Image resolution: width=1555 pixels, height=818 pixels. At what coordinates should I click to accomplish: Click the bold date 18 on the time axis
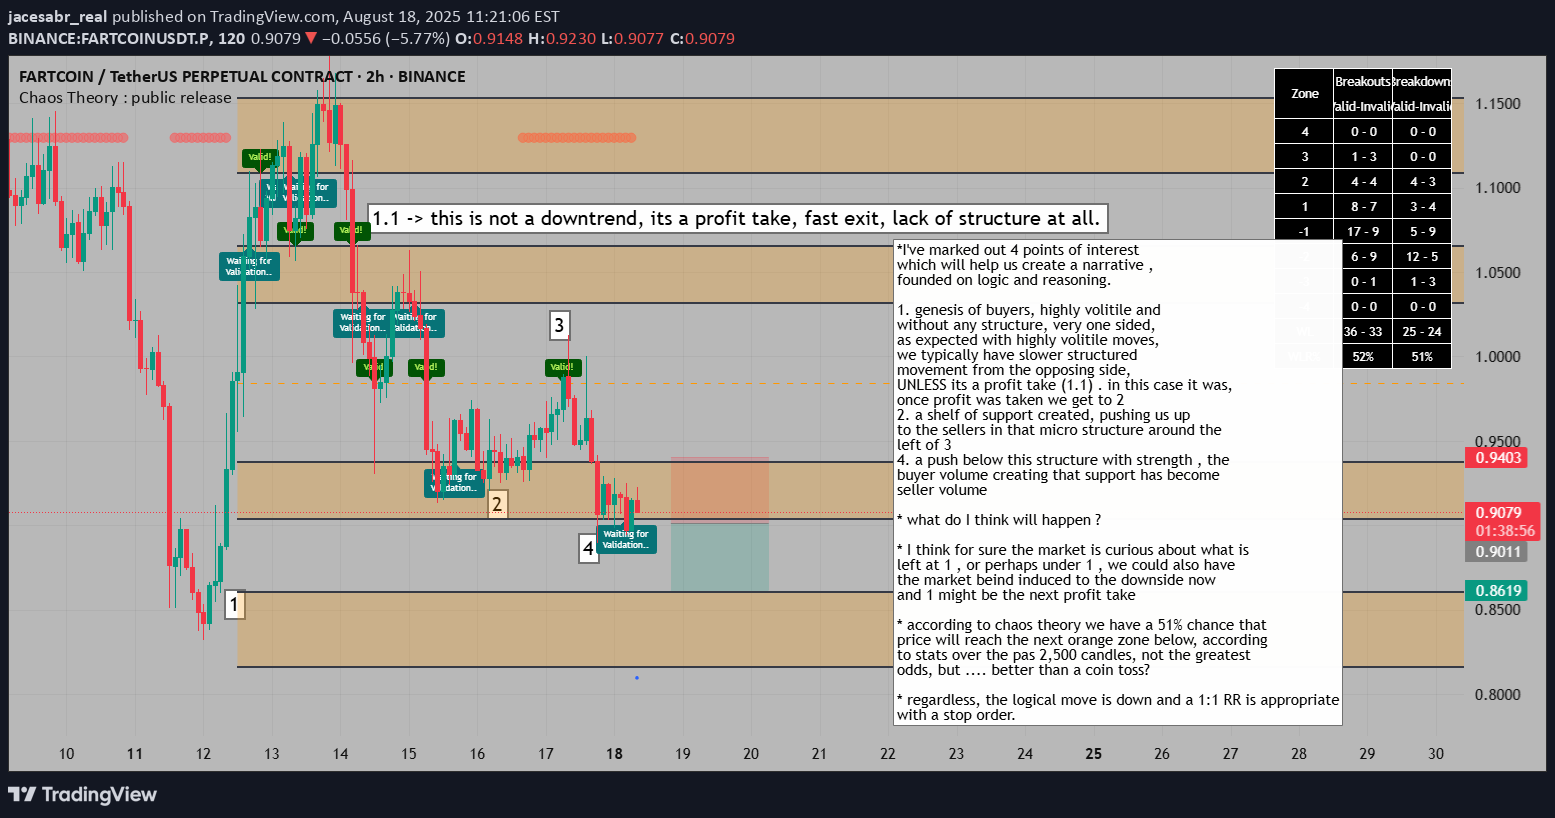(614, 754)
